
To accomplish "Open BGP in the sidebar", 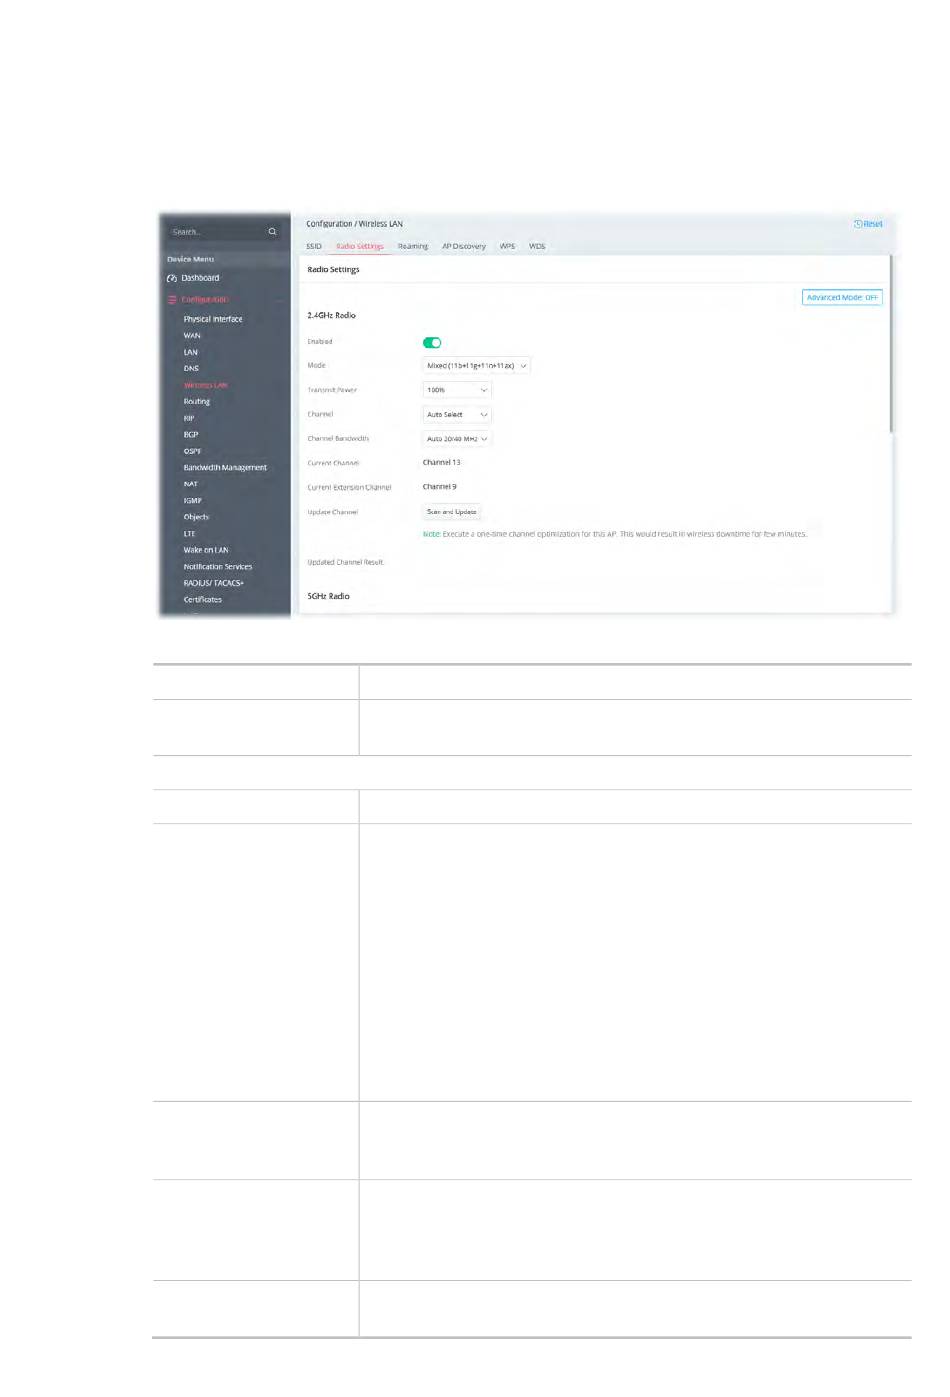I will coord(191,435).
